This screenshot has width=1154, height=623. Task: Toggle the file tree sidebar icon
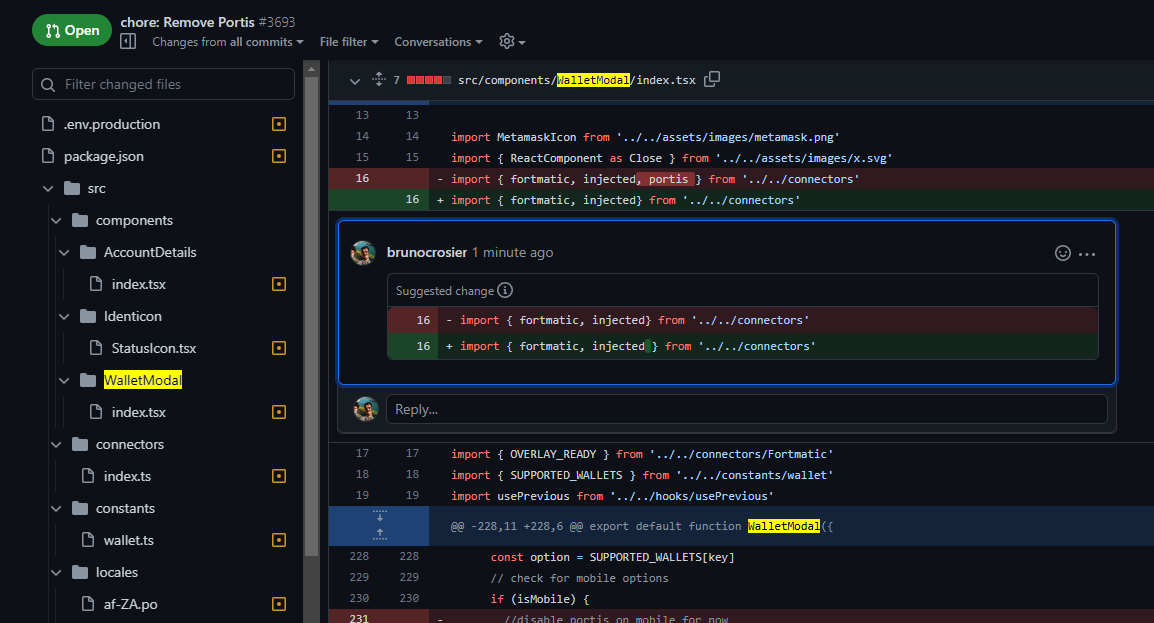(128, 41)
